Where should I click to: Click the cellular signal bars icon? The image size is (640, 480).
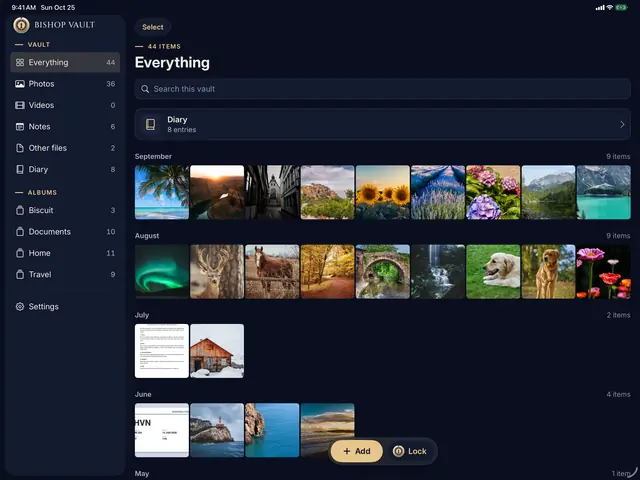pyautogui.click(x=600, y=8)
